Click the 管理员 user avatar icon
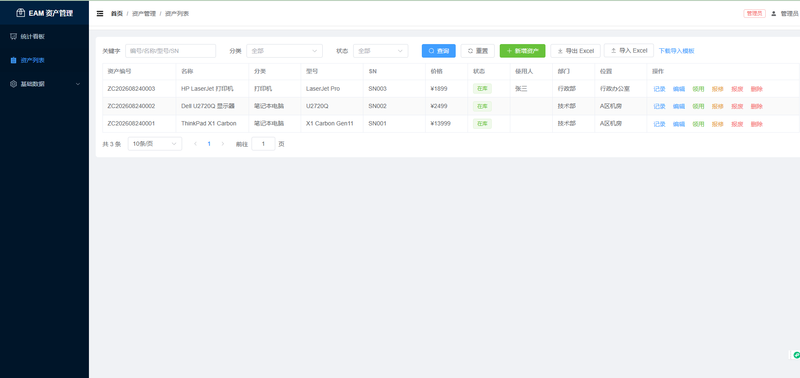 coord(773,14)
